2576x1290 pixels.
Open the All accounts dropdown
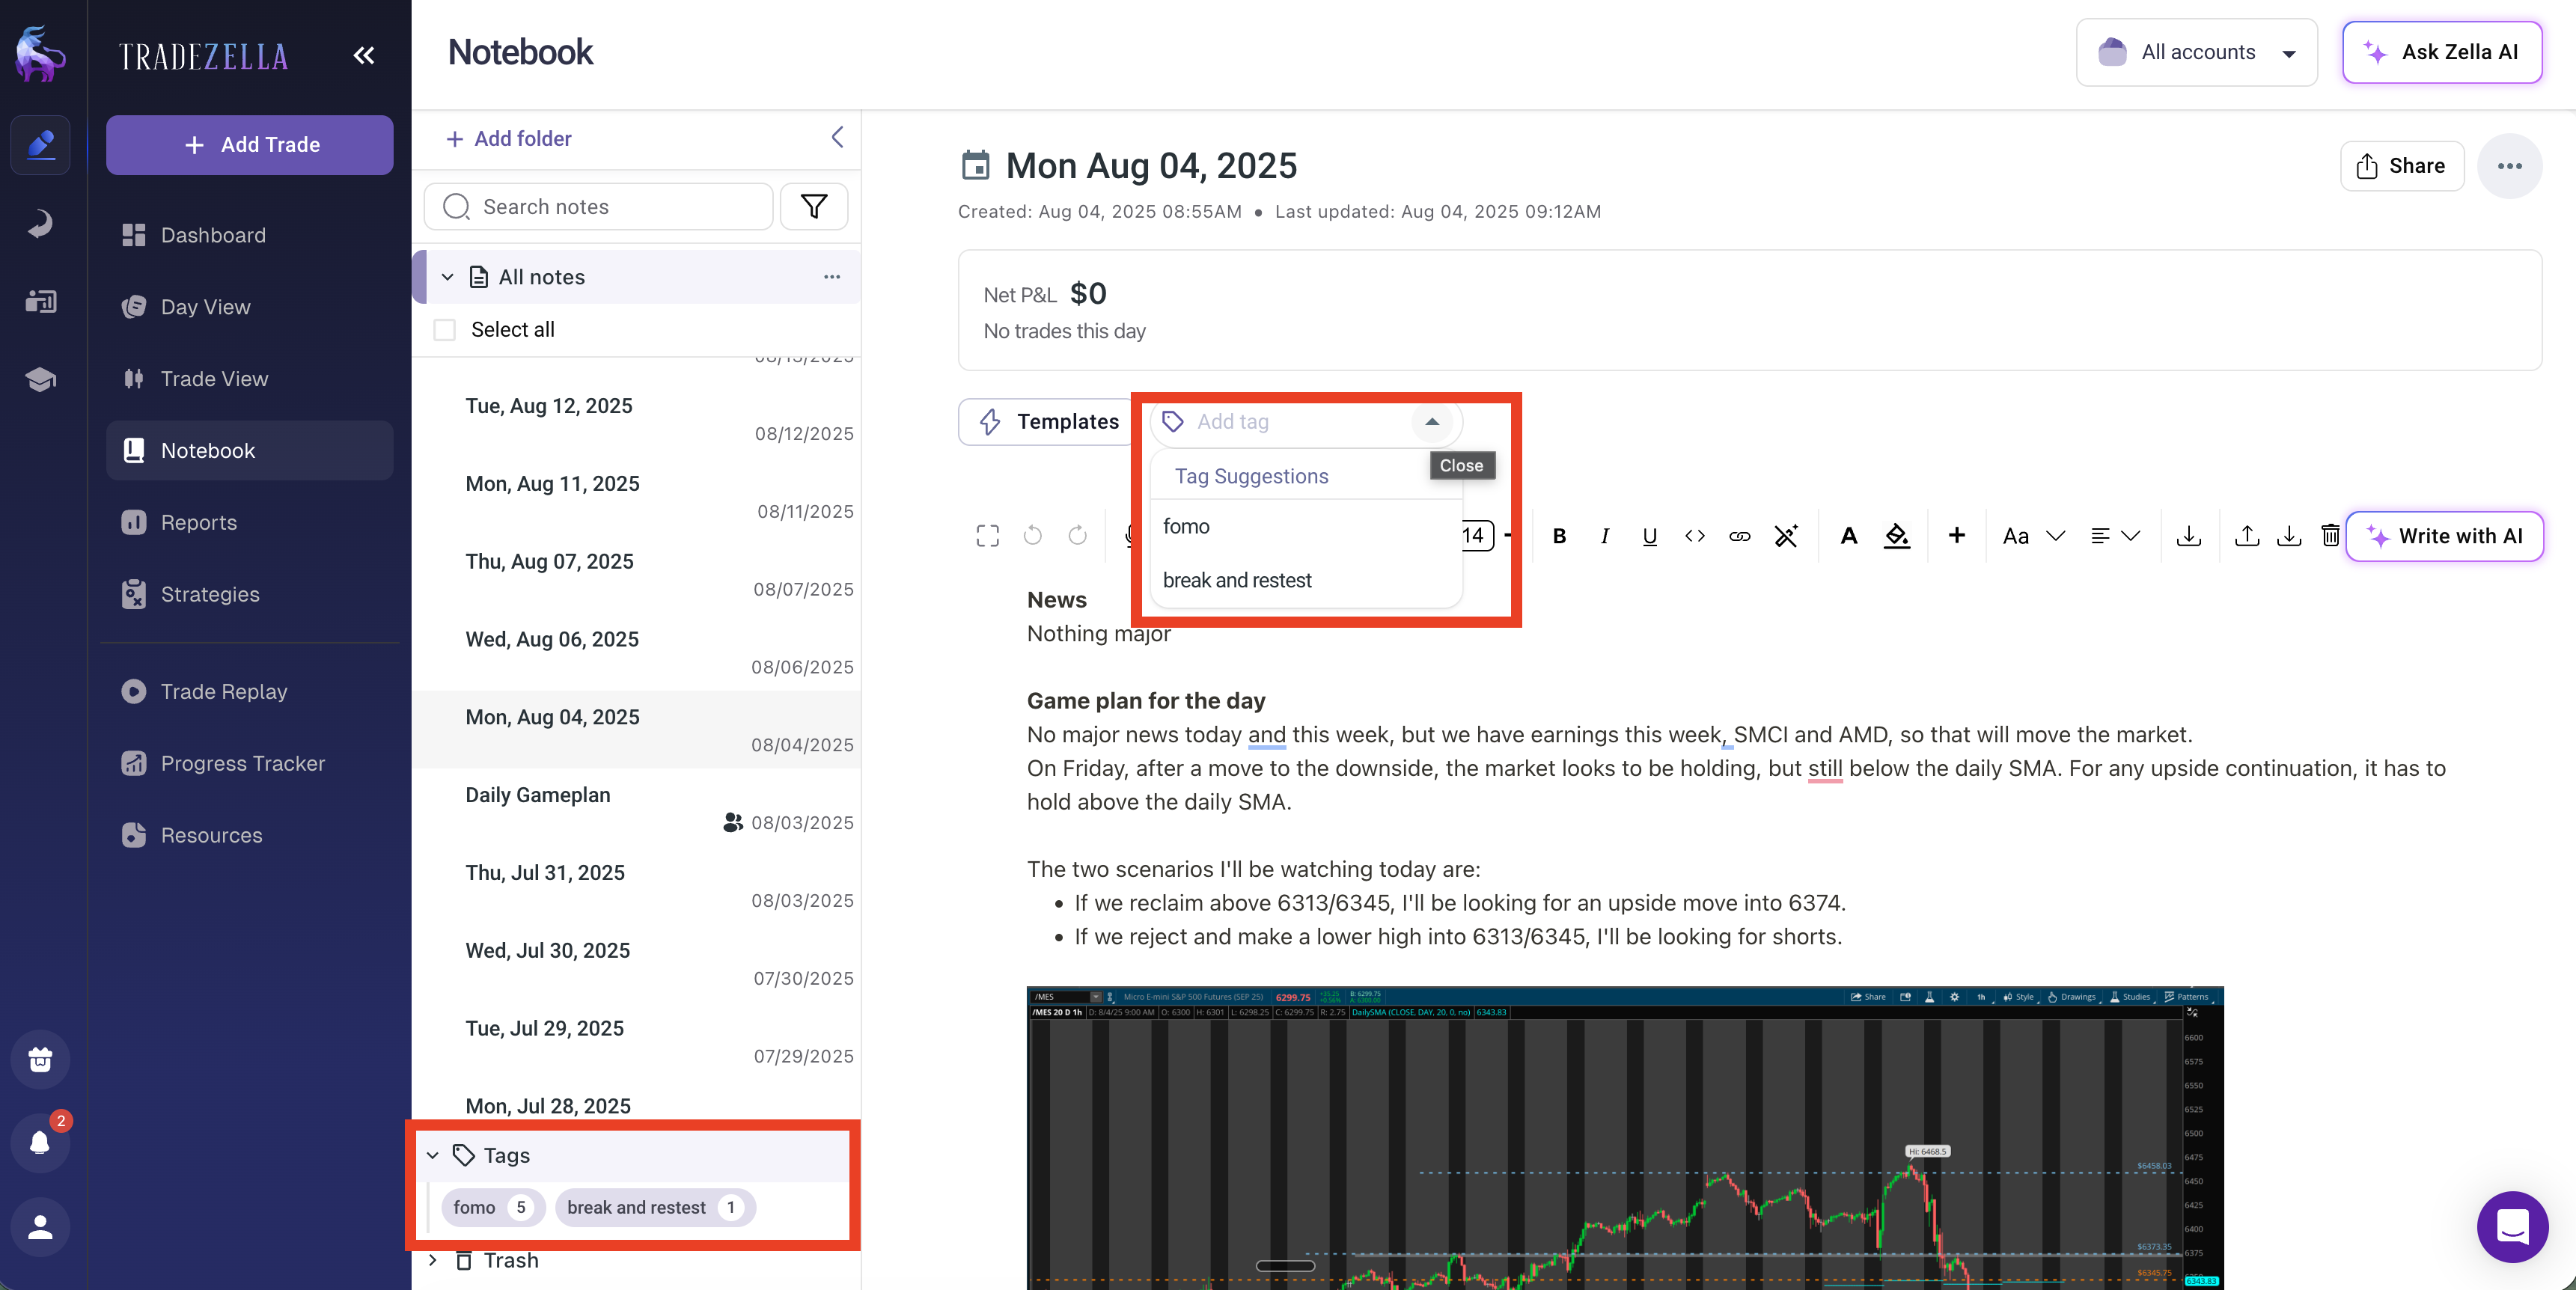(x=2196, y=52)
